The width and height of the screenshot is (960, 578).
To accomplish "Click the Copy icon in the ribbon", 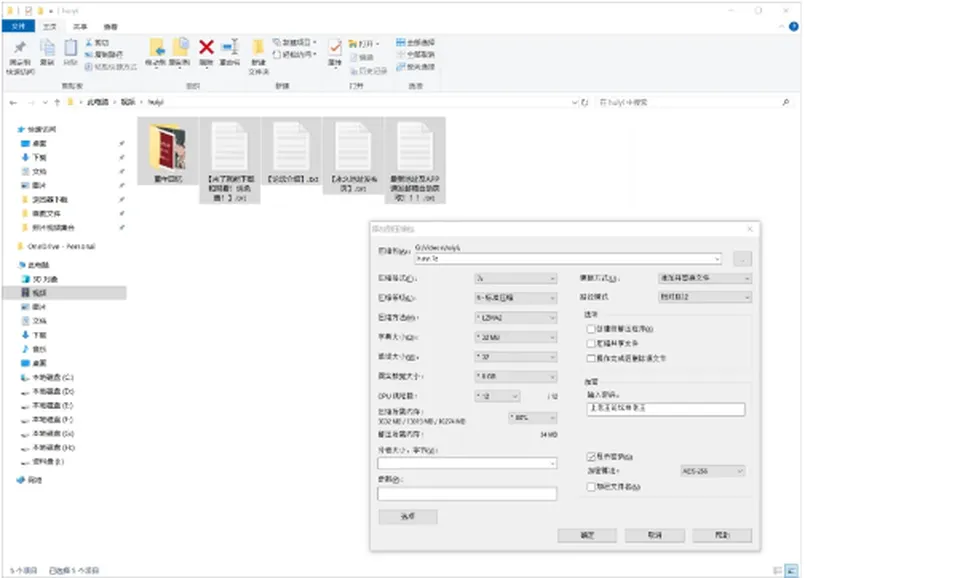I will tap(47, 48).
